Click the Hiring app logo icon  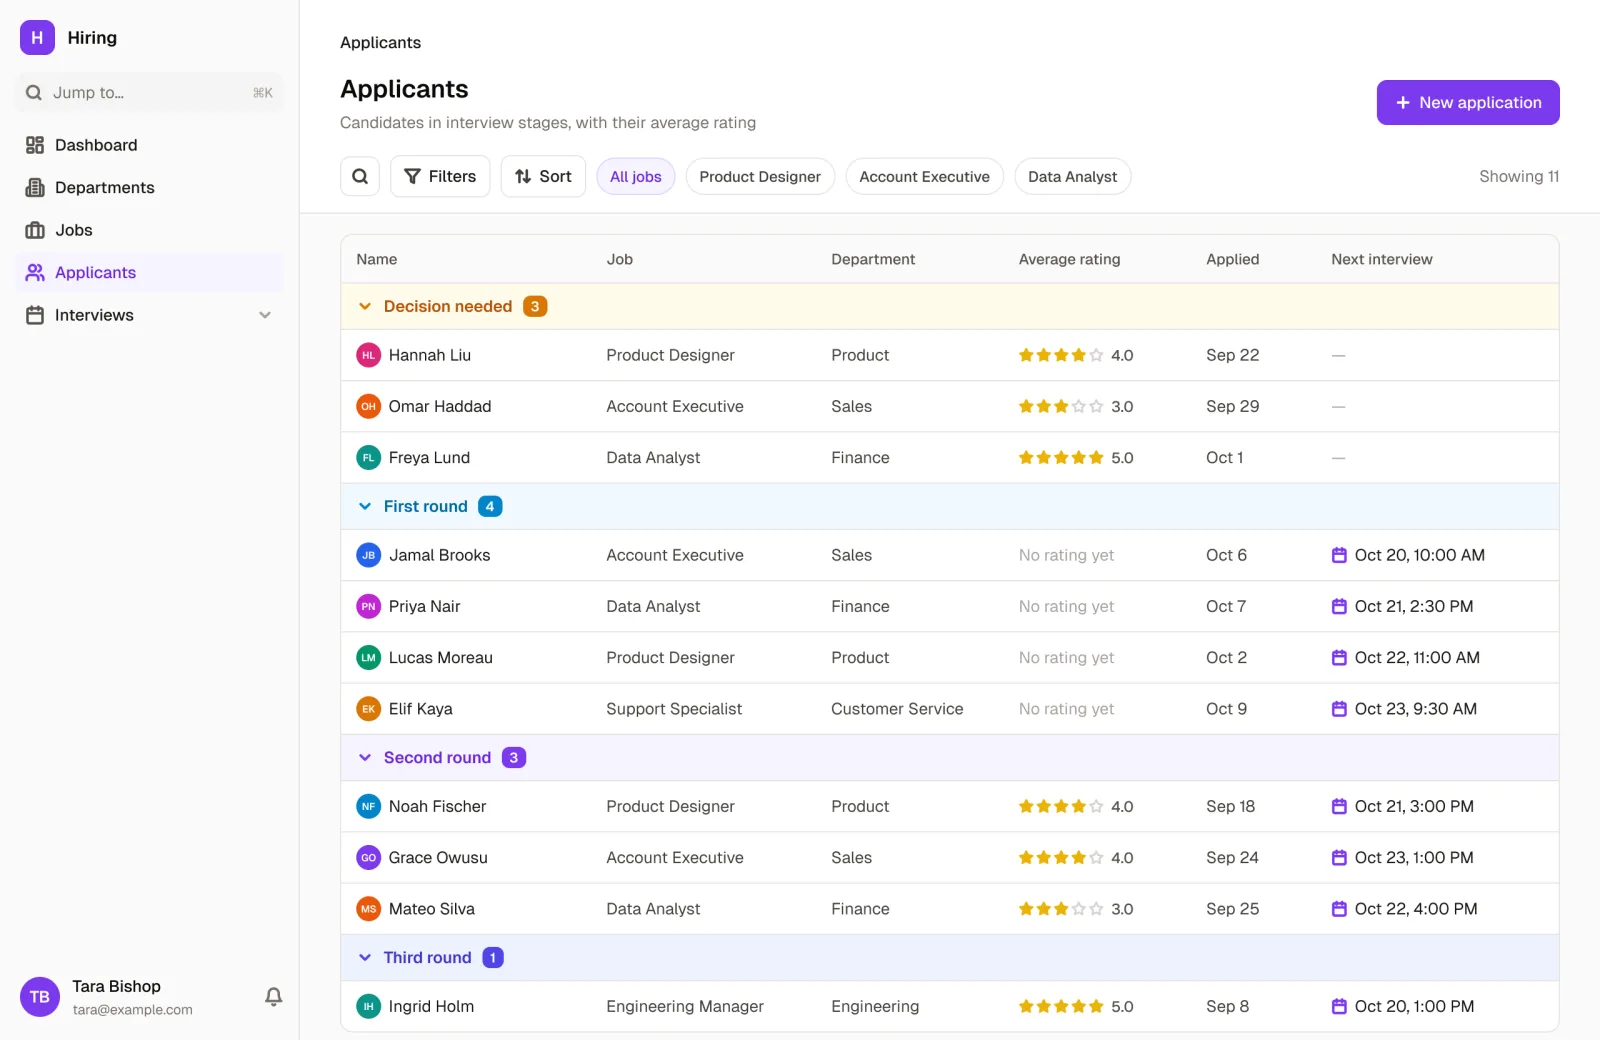[37, 38]
